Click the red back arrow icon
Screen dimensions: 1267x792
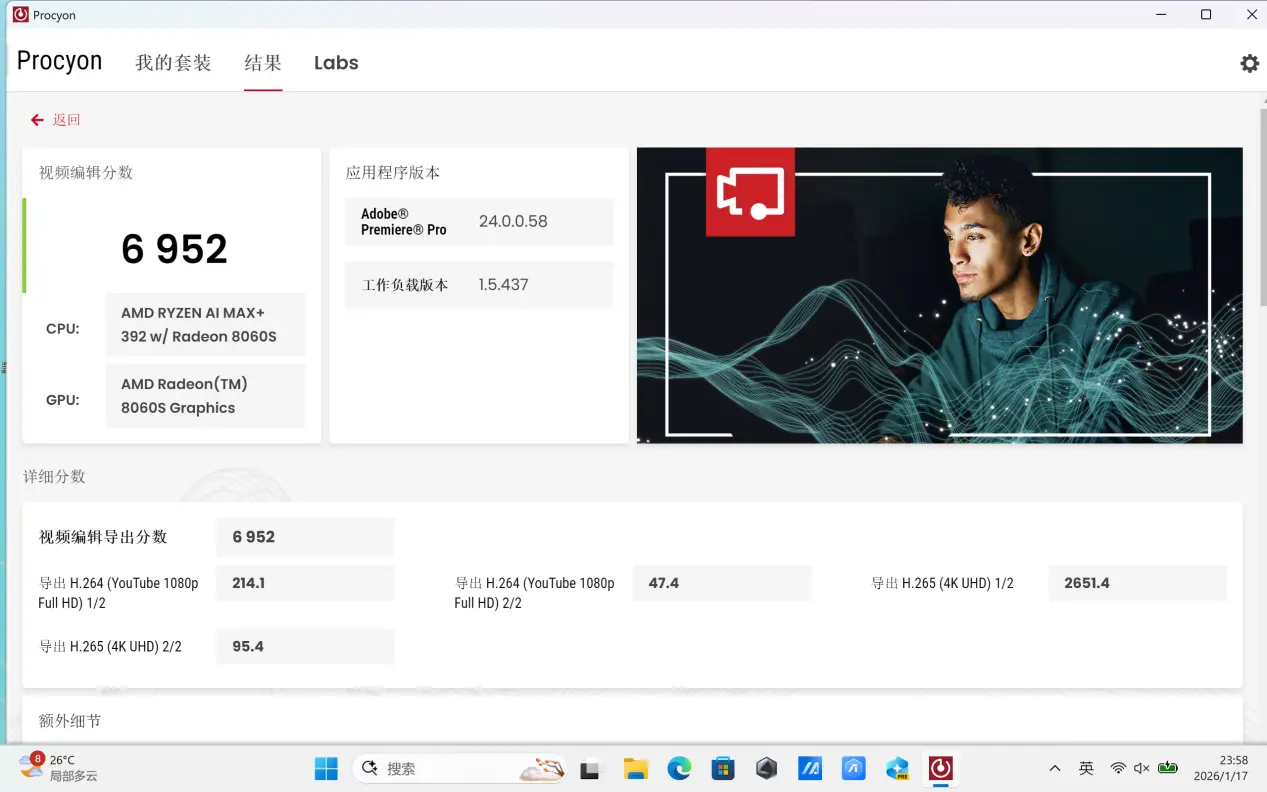click(37, 120)
